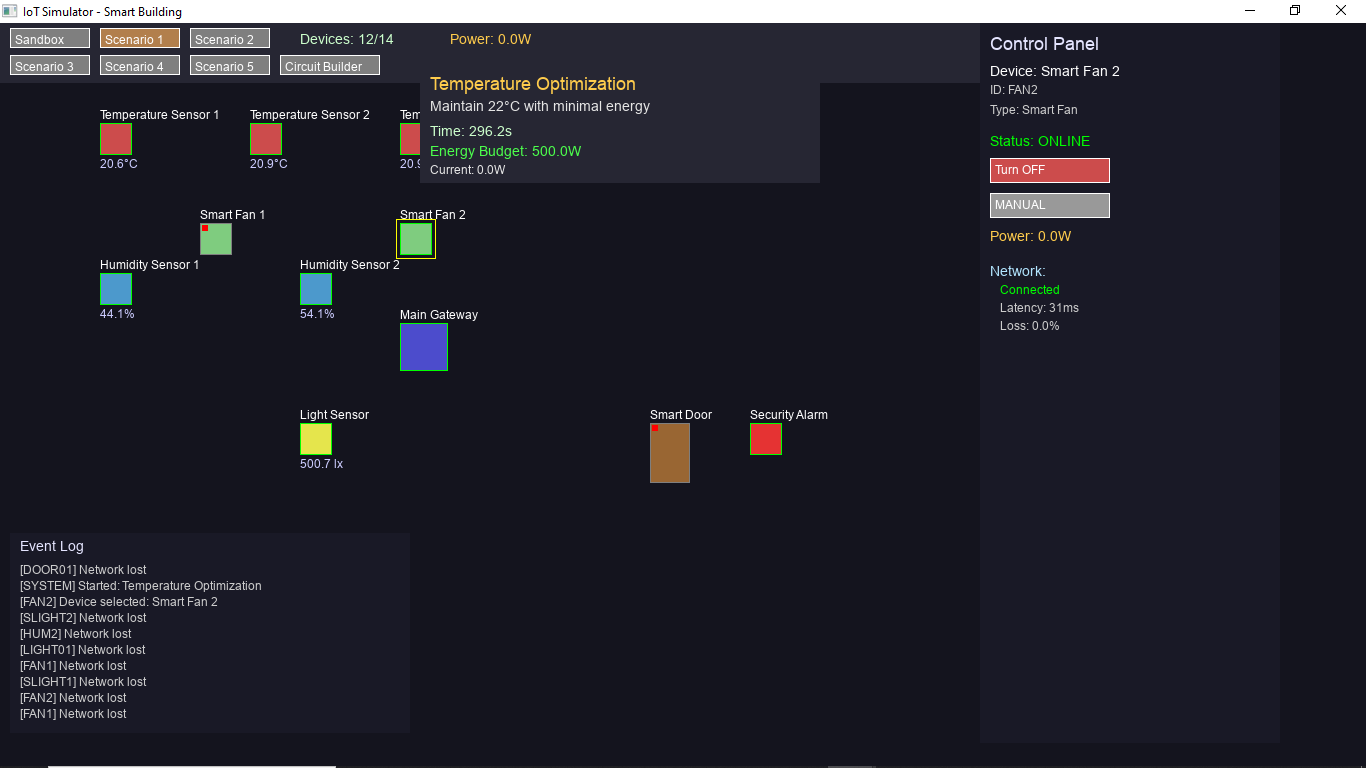
Task: Close the IoT Simulator window
Action: (1341, 11)
